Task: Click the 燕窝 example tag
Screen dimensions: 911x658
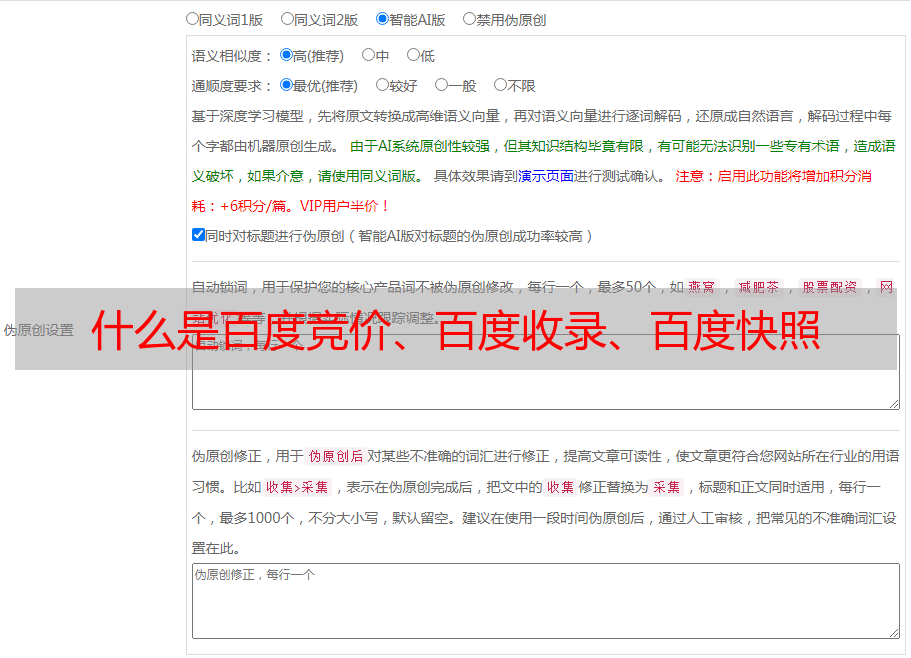Action: (701, 287)
